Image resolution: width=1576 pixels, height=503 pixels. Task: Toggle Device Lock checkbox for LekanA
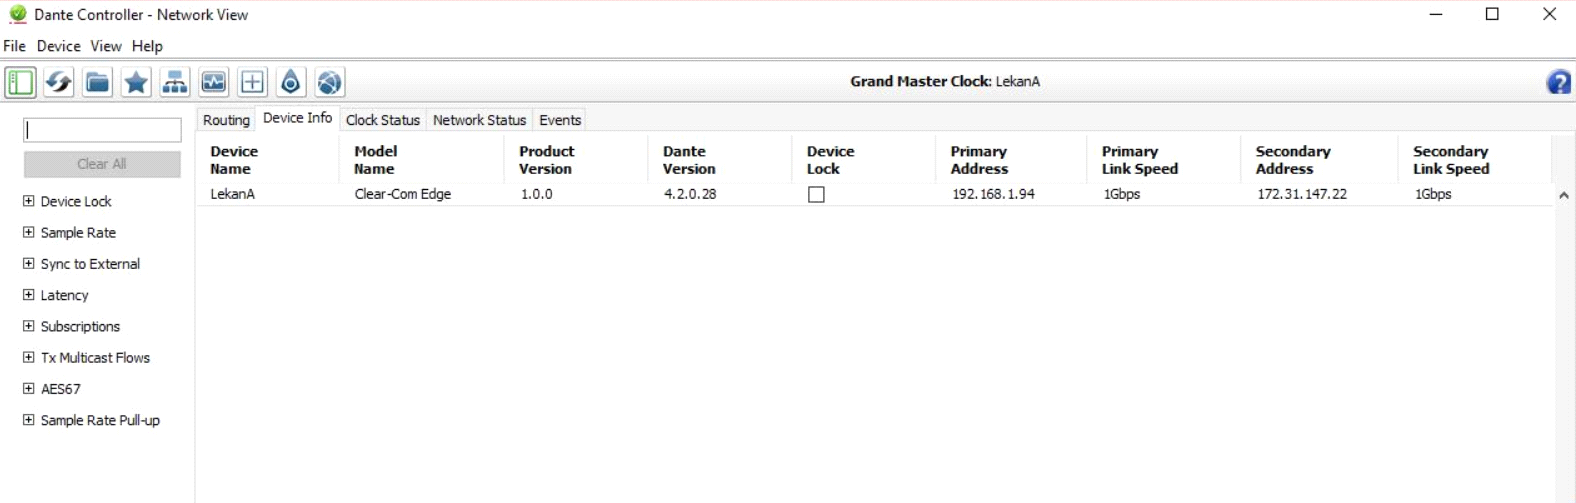[x=817, y=195]
